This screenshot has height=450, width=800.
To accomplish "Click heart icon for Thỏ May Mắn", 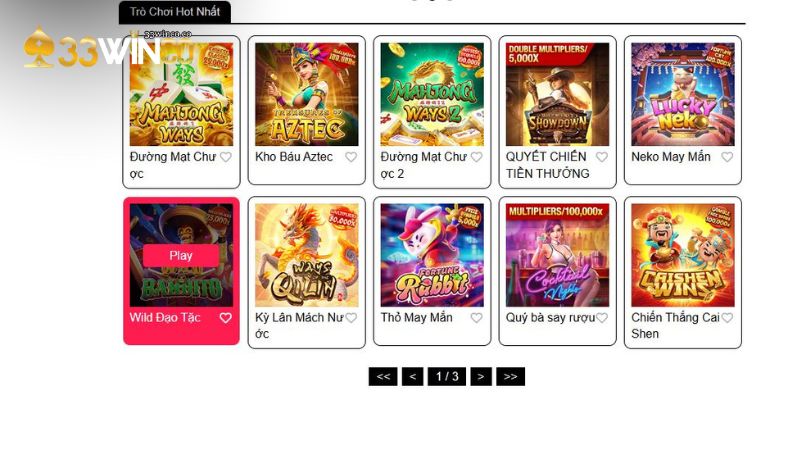I will [x=477, y=318].
